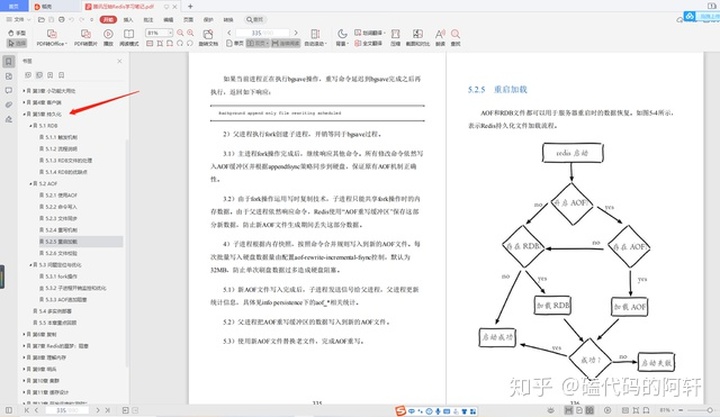
Task: Select the Start ribbon tab
Action: [x=108, y=20]
